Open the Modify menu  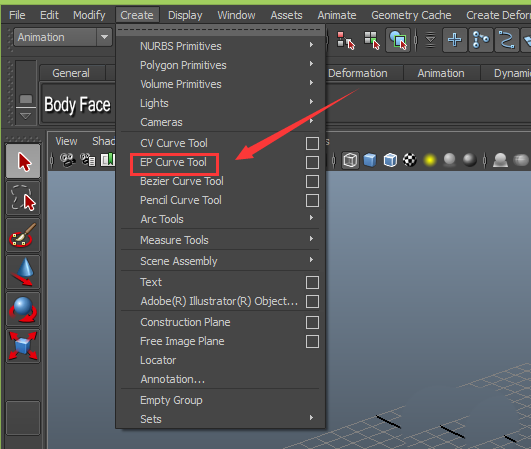[x=89, y=15]
